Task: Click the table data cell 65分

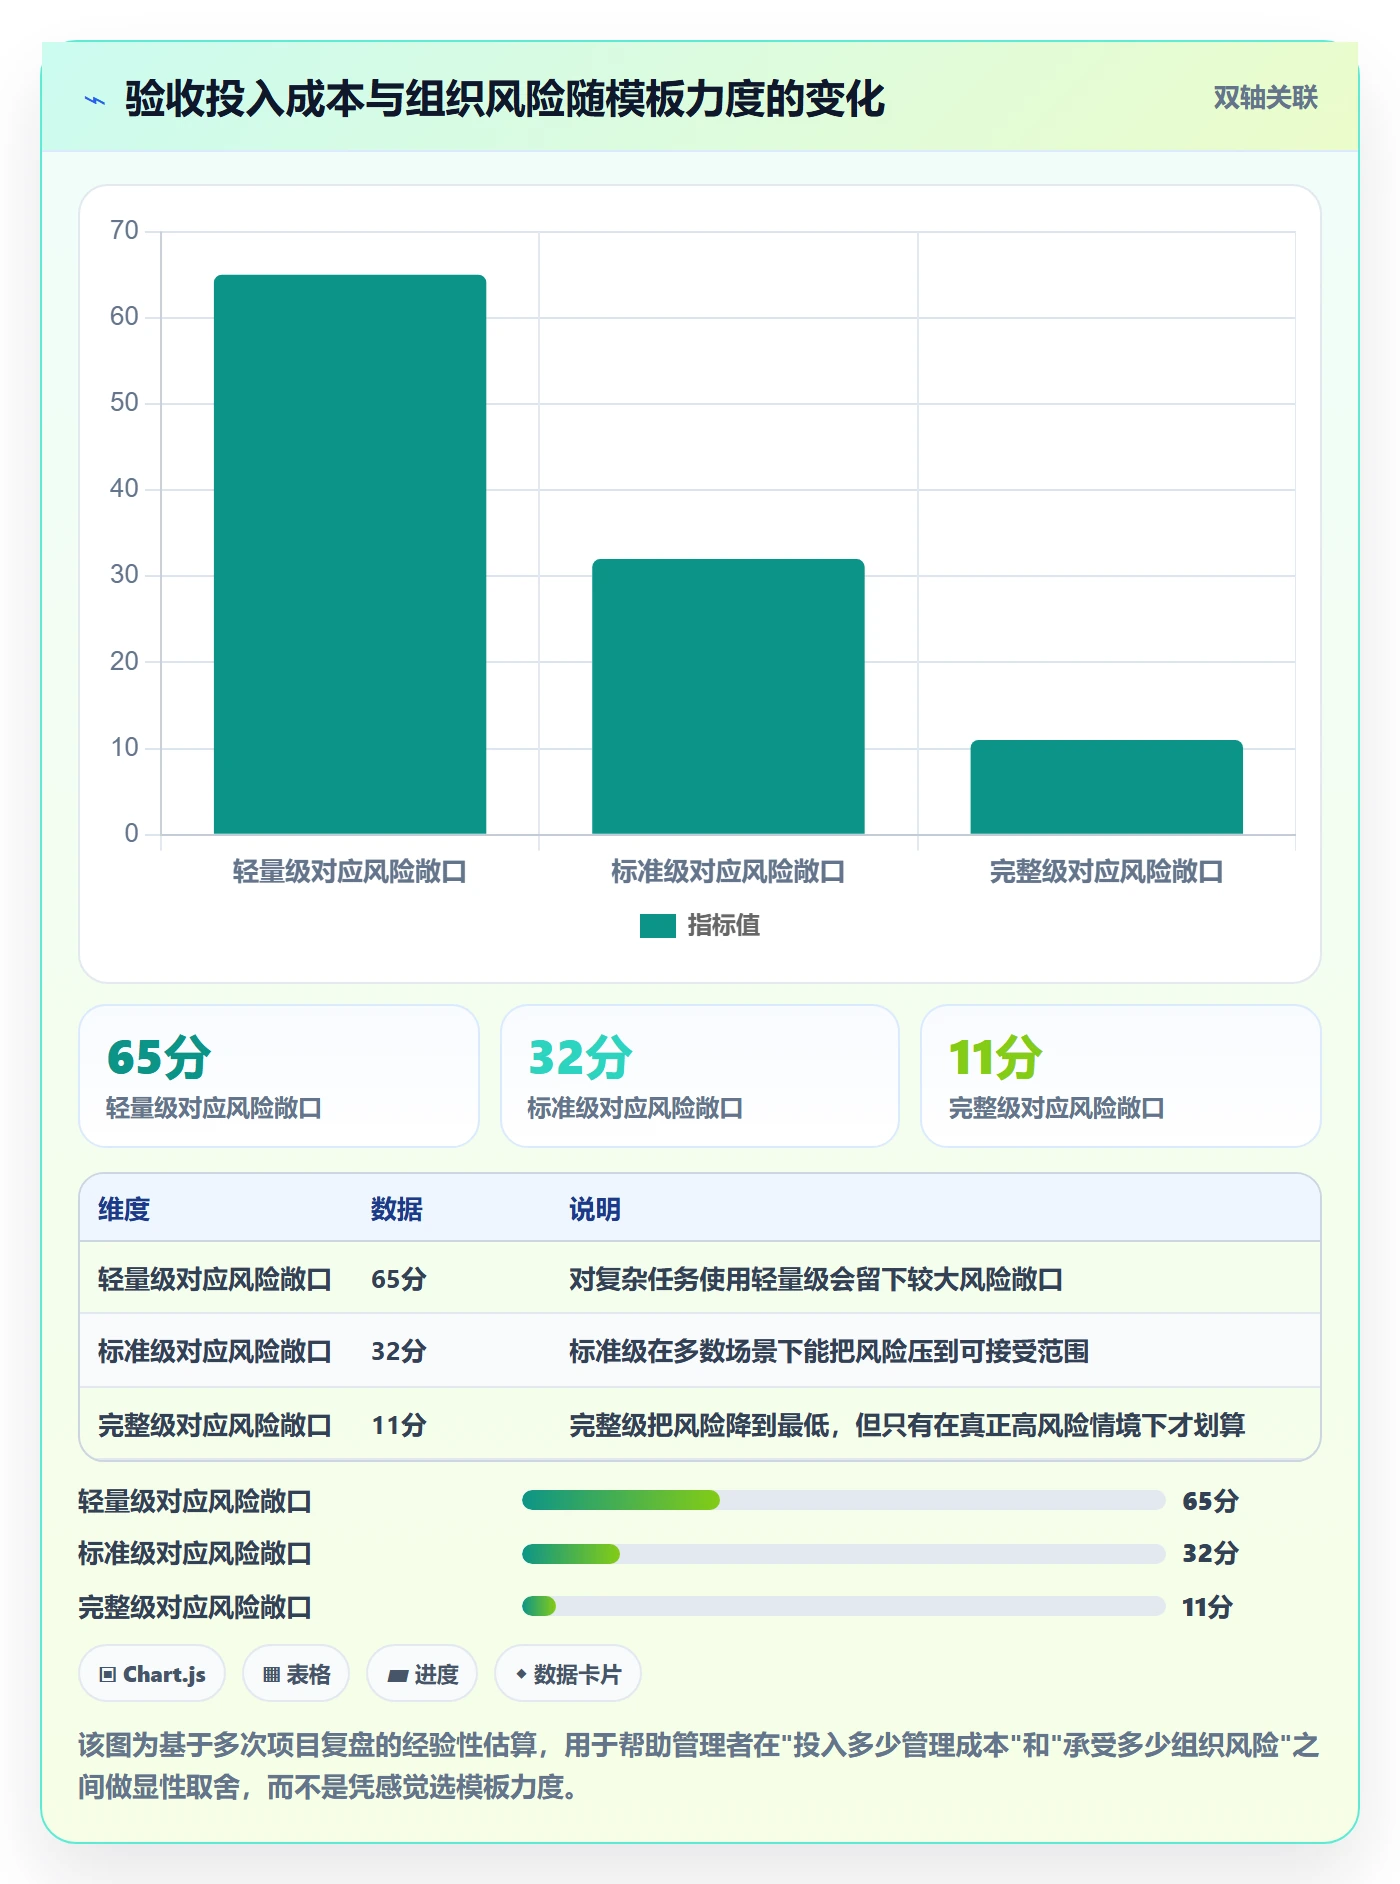Action: (399, 1279)
